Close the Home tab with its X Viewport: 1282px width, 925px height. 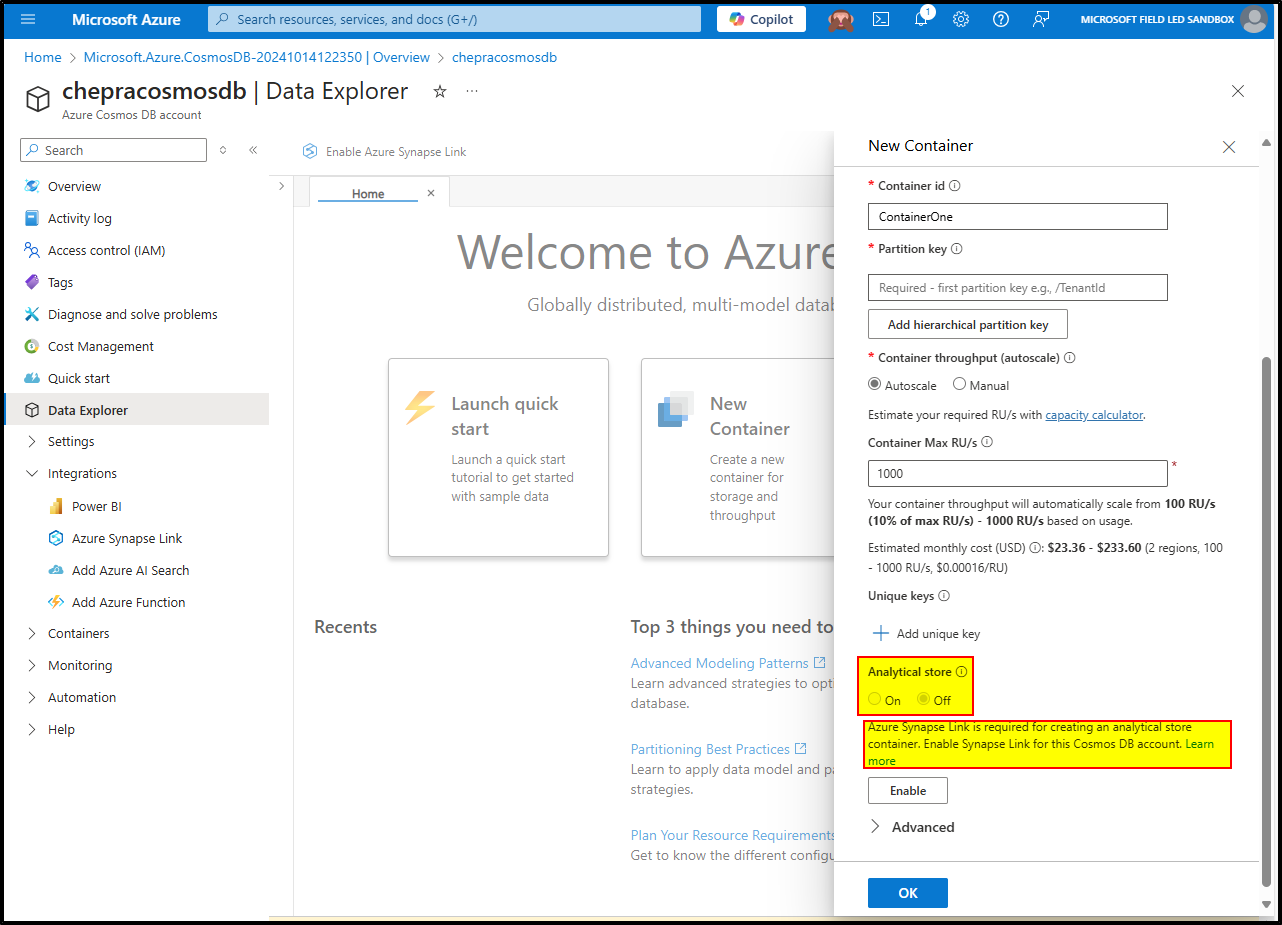point(431,193)
